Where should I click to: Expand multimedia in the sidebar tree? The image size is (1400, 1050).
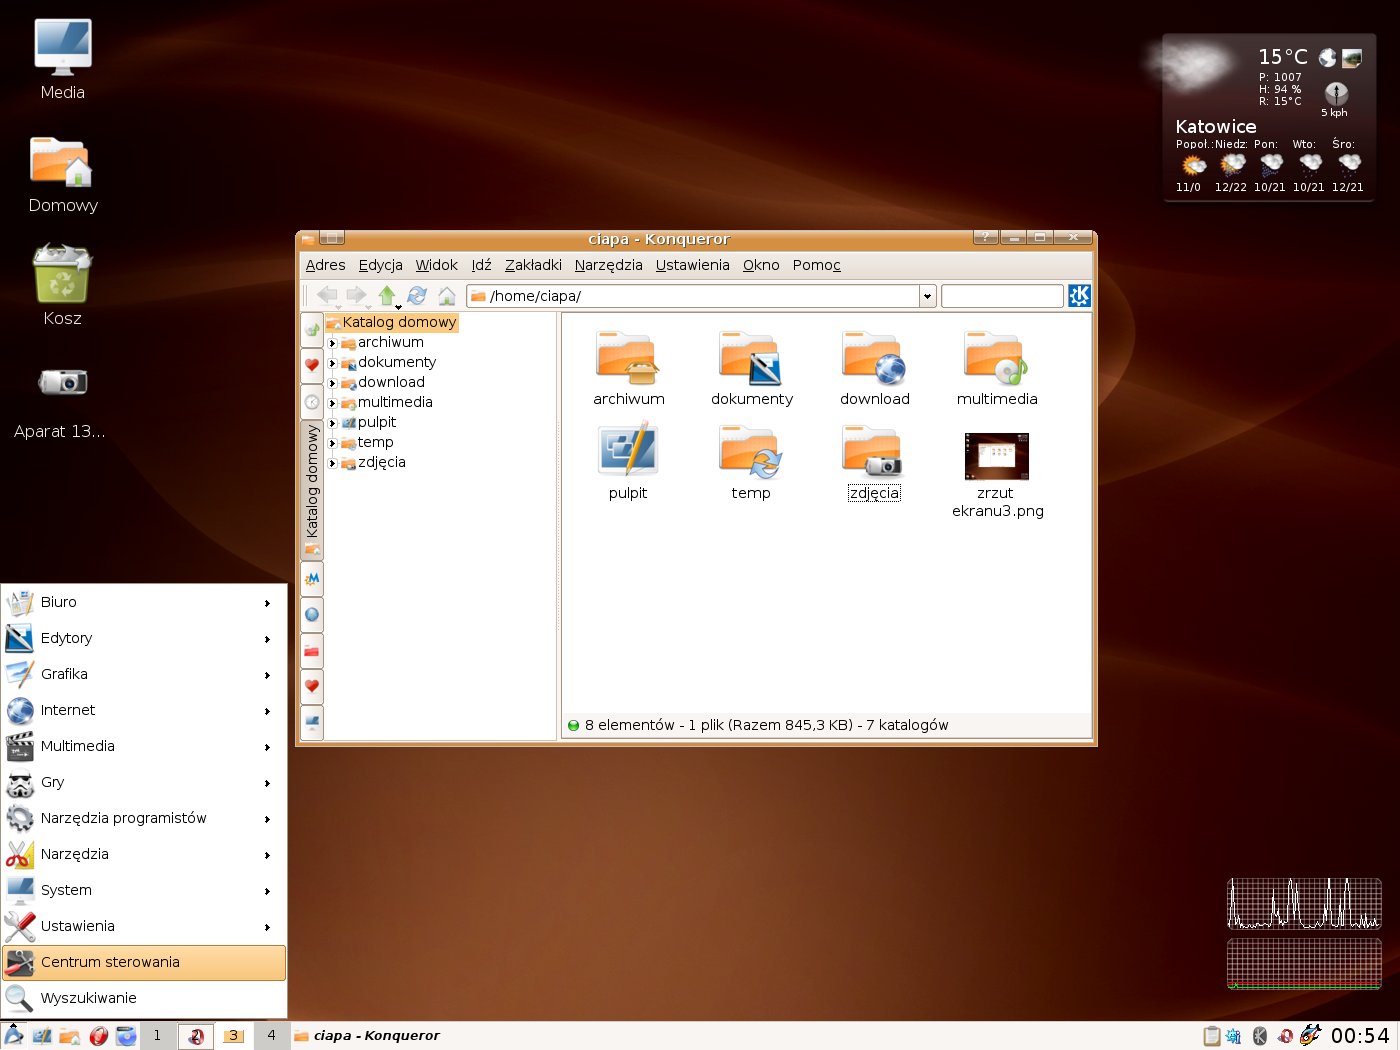[333, 403]
